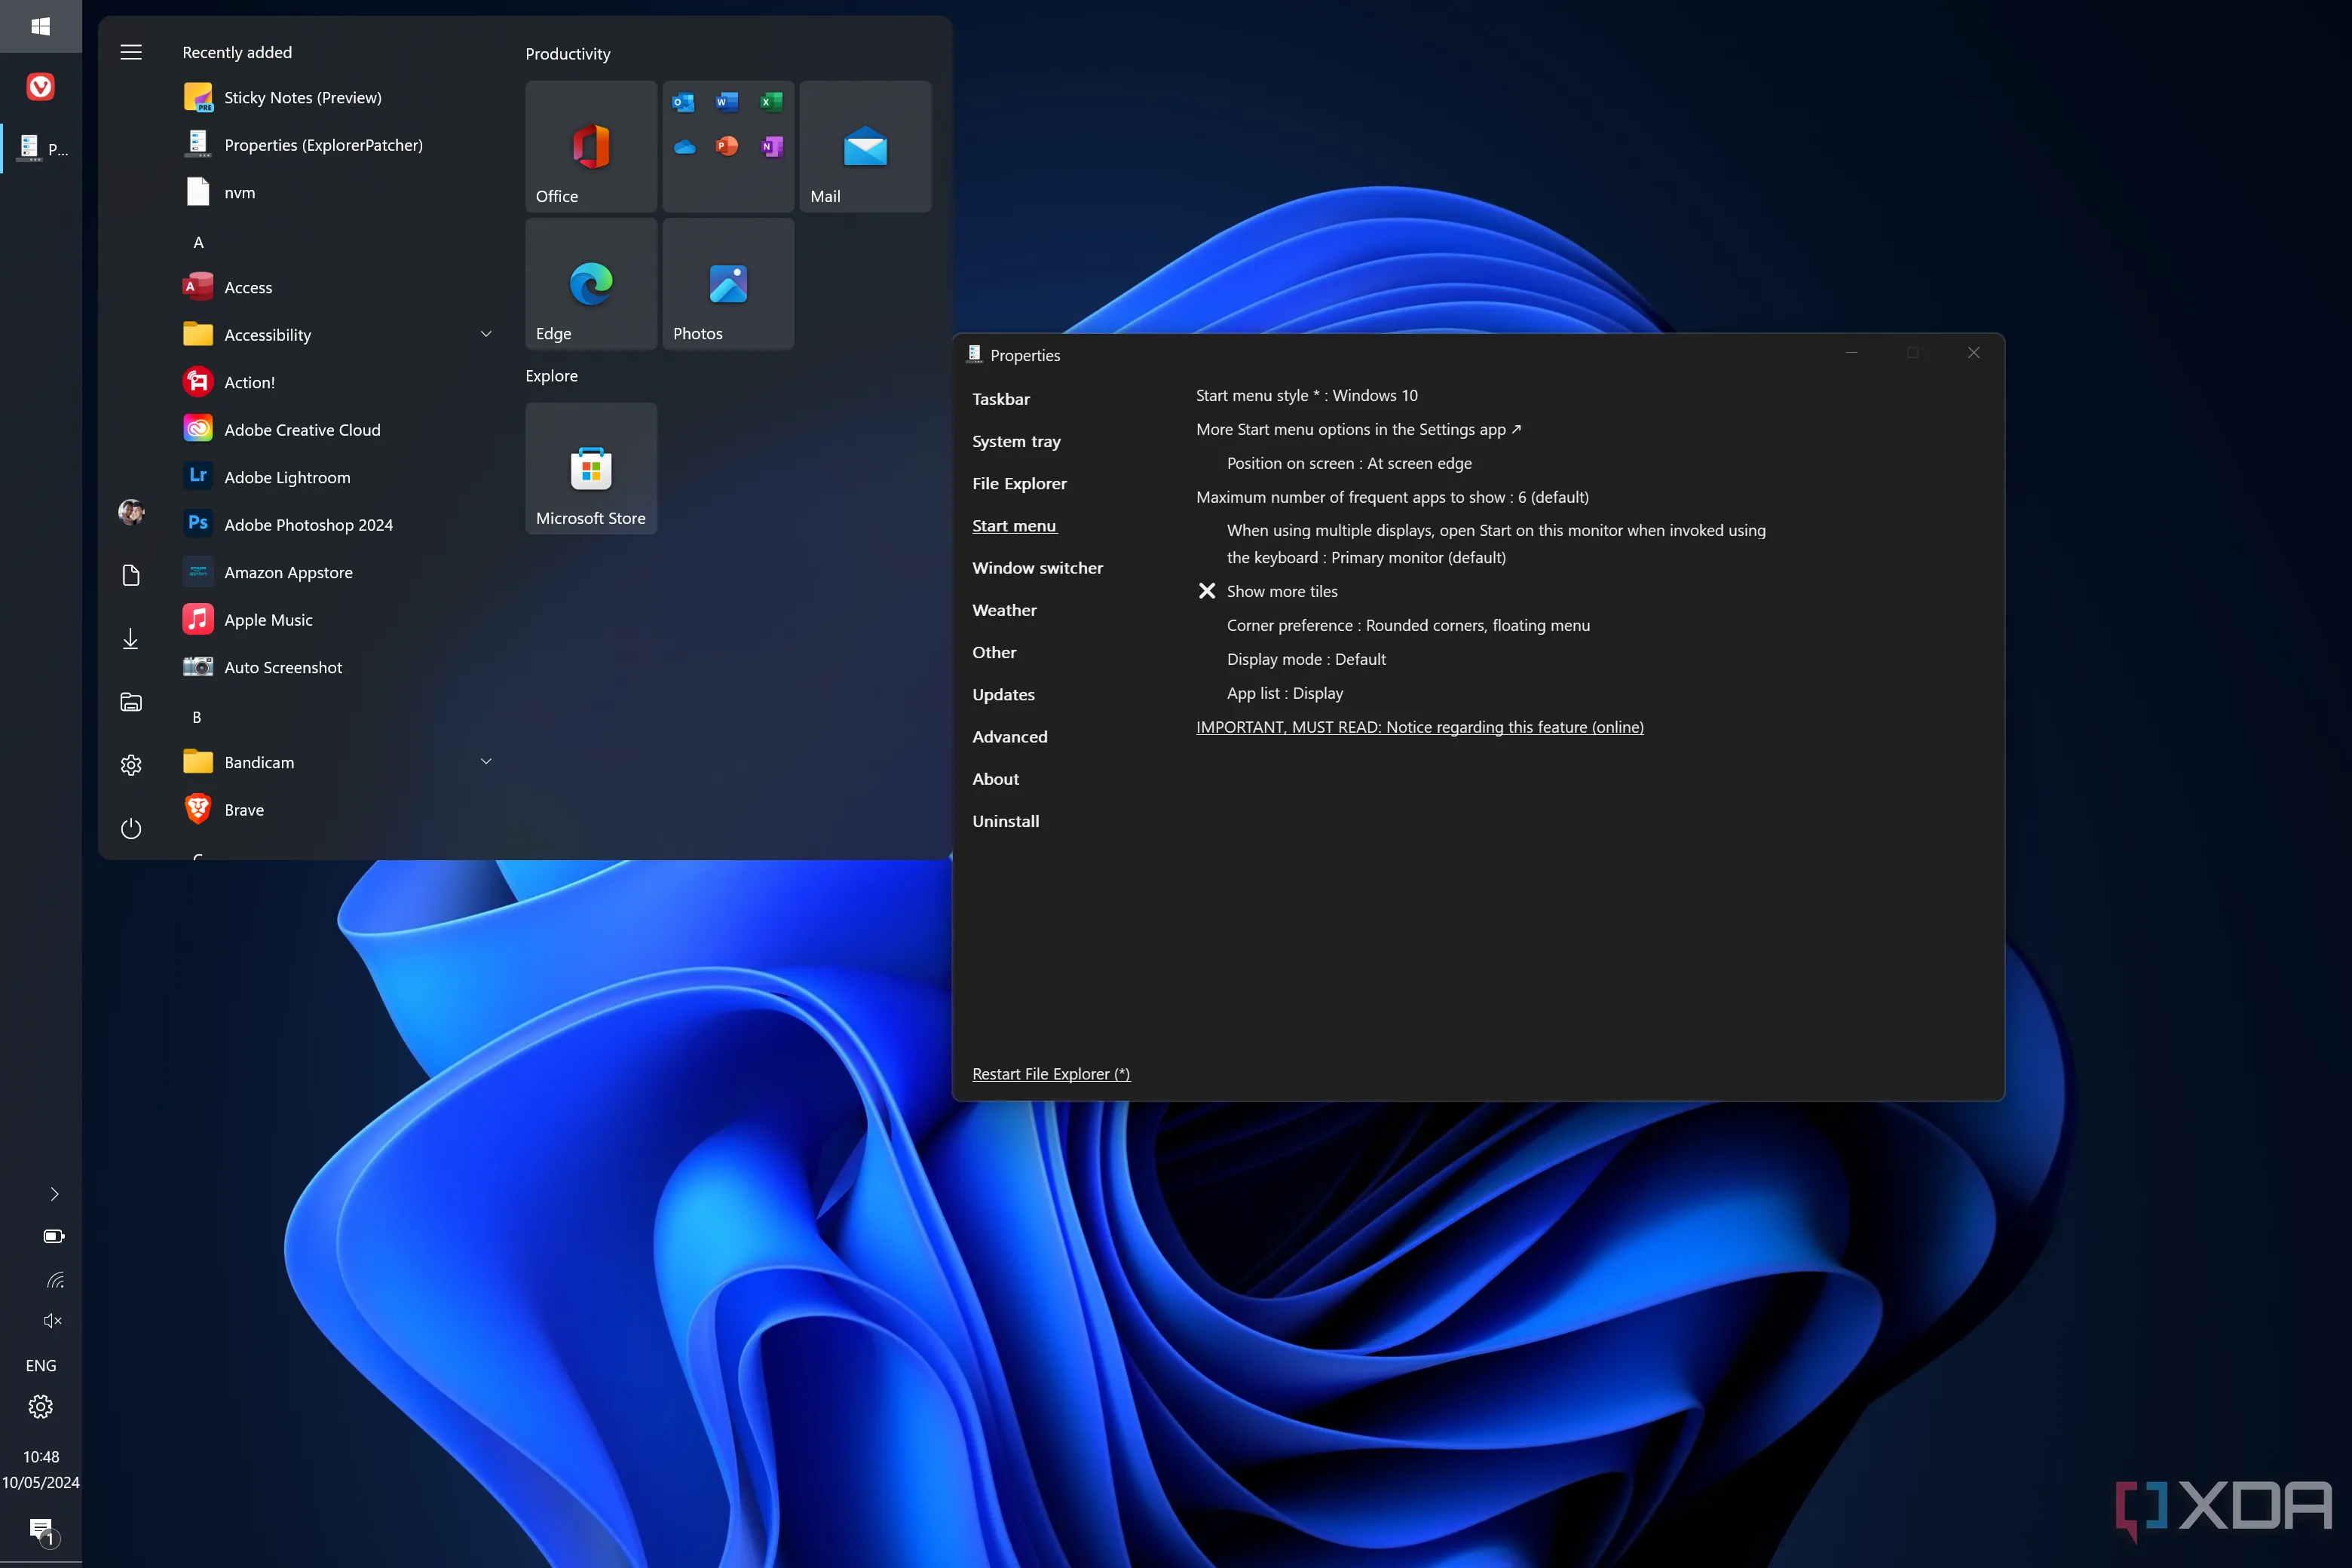Click the hamburger menu in the Start menu
The image size is (2352, 1568).
click(x=131, y=52)
